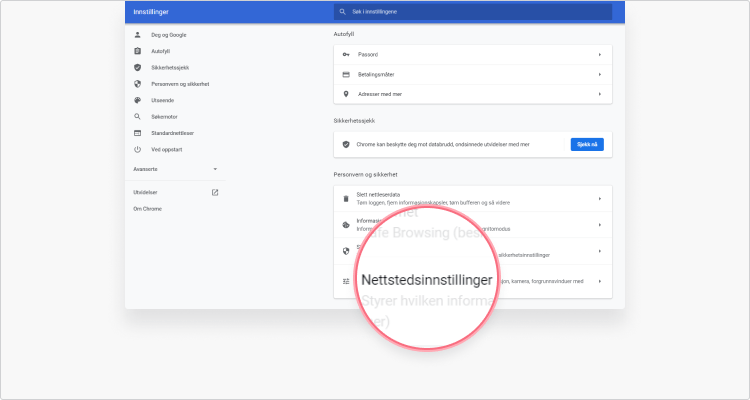Open Betalingsmåter using its right arrow
The height and width of the screenshot is (400, 750).
pyautogui.click(x=599, y=75)
